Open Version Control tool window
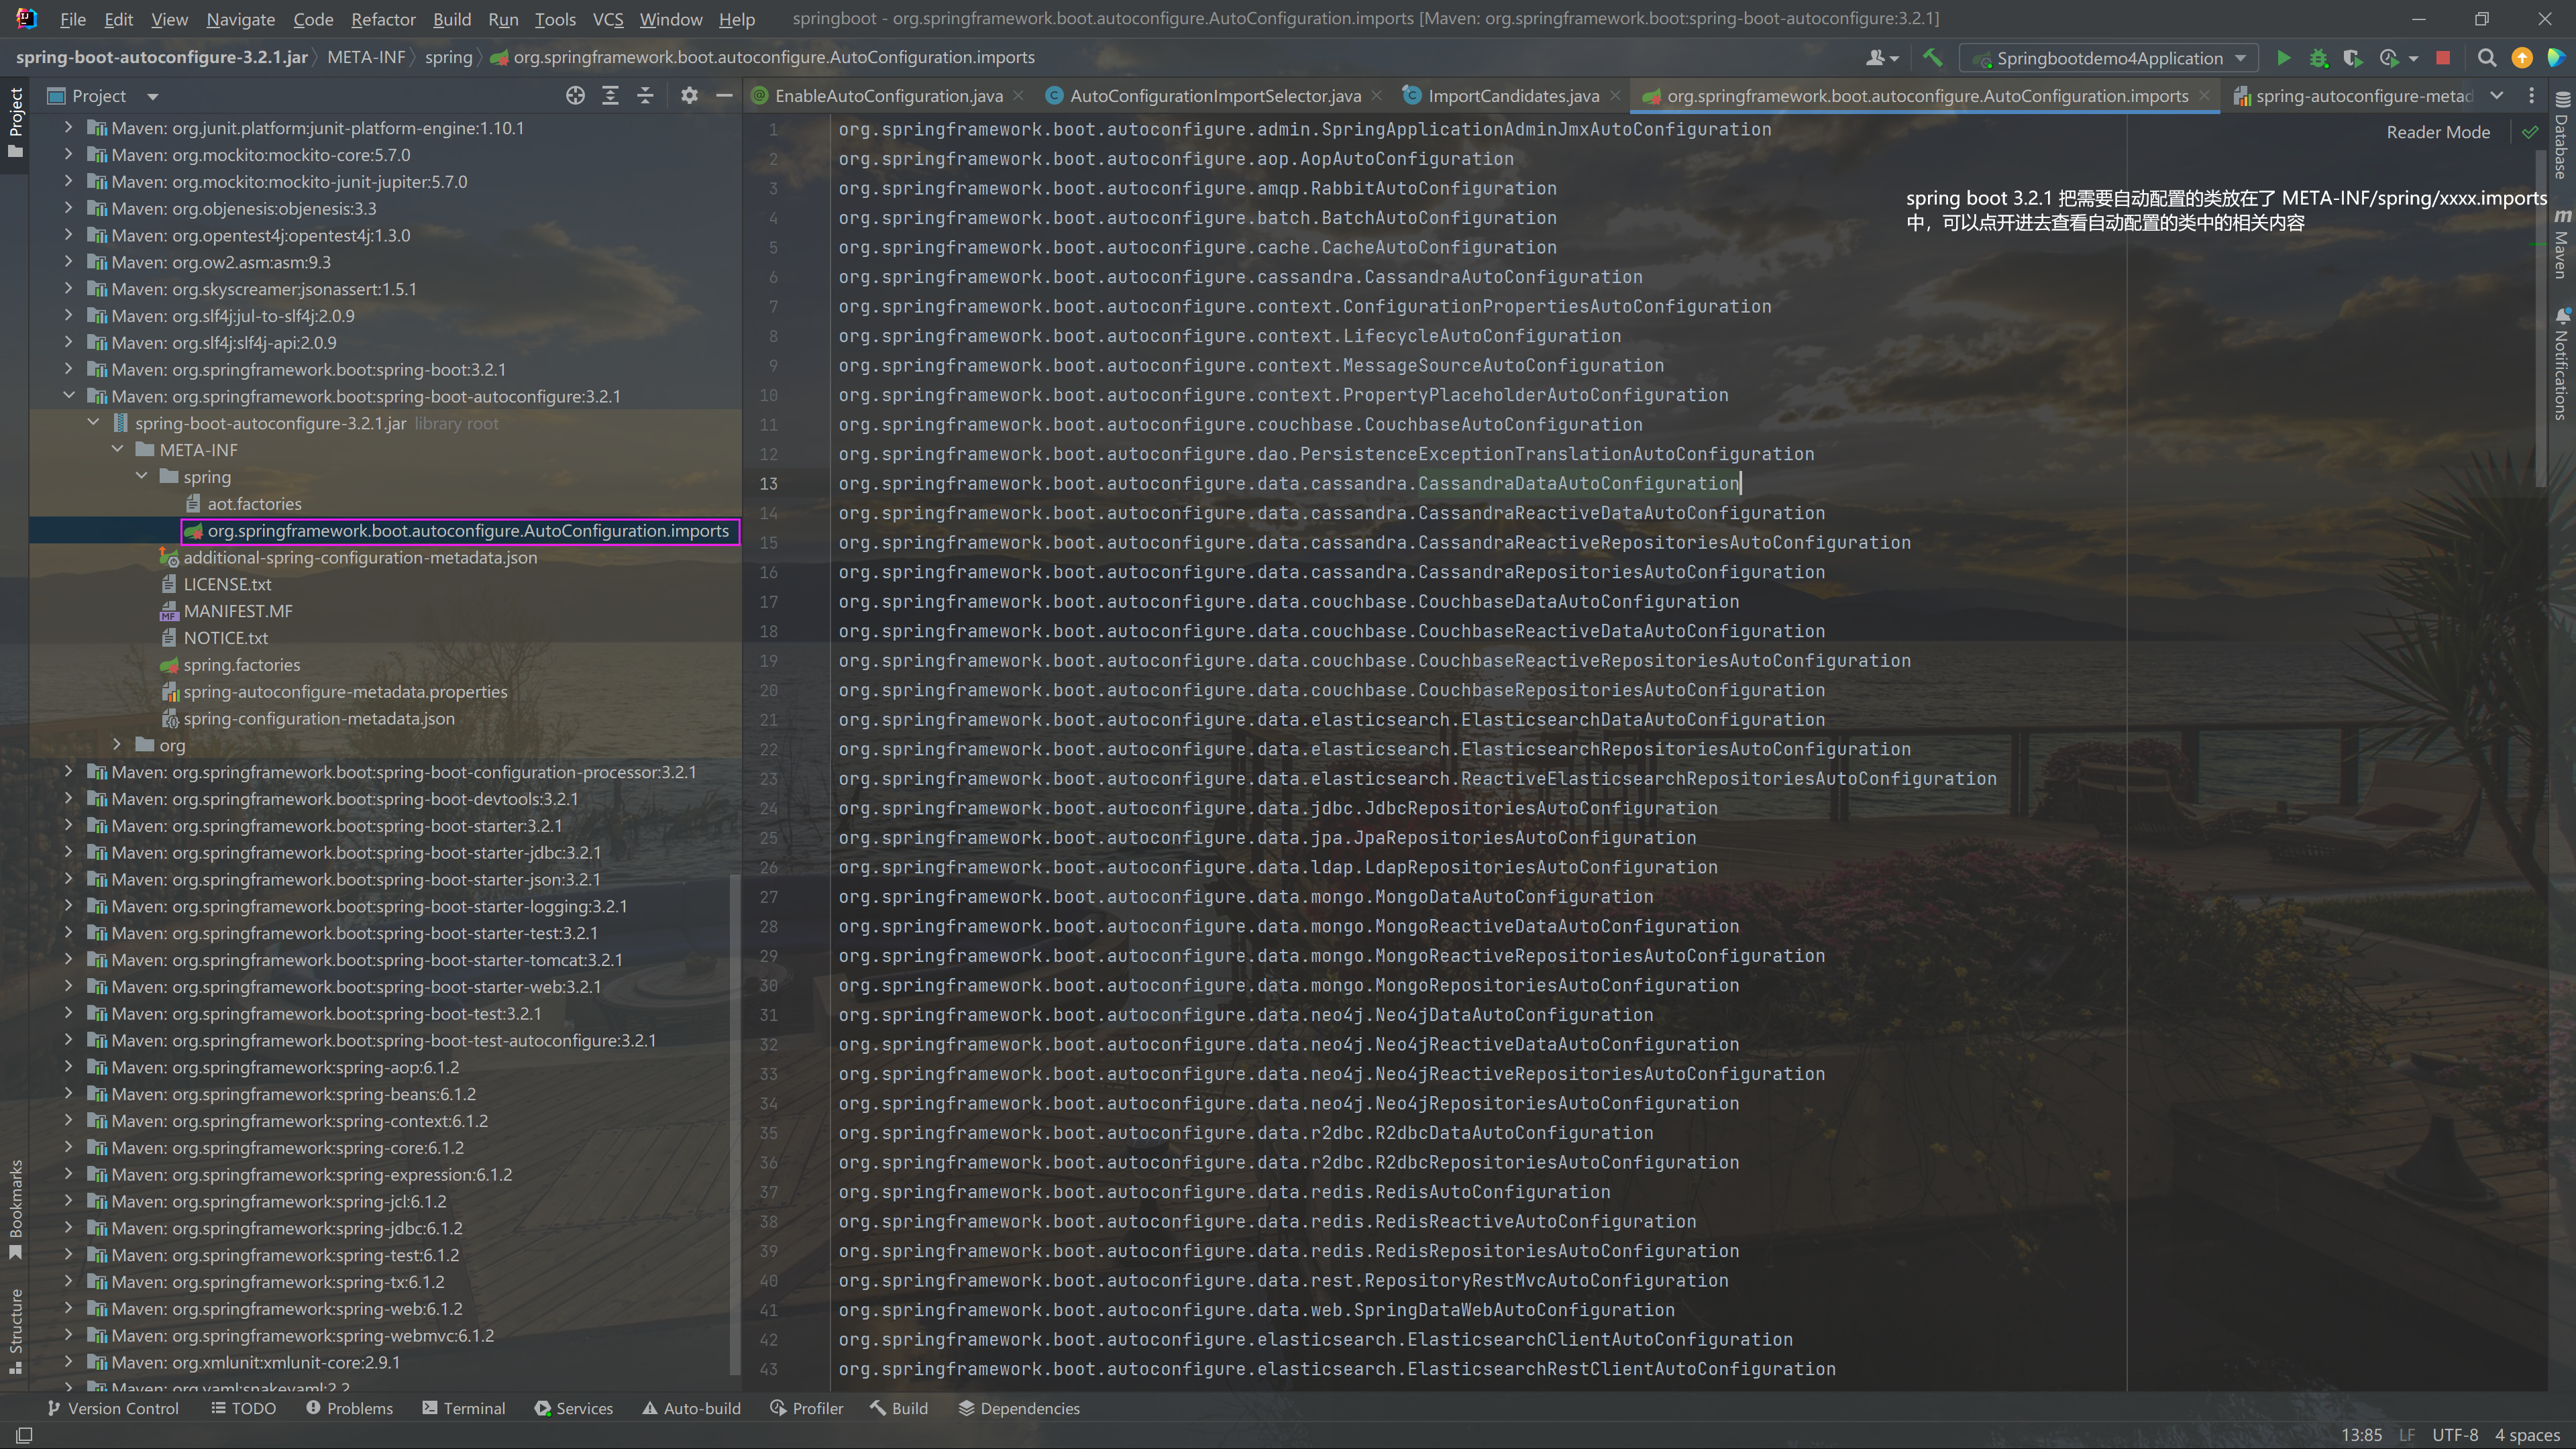2576x1449 pixels. (x=112, y=1408)
